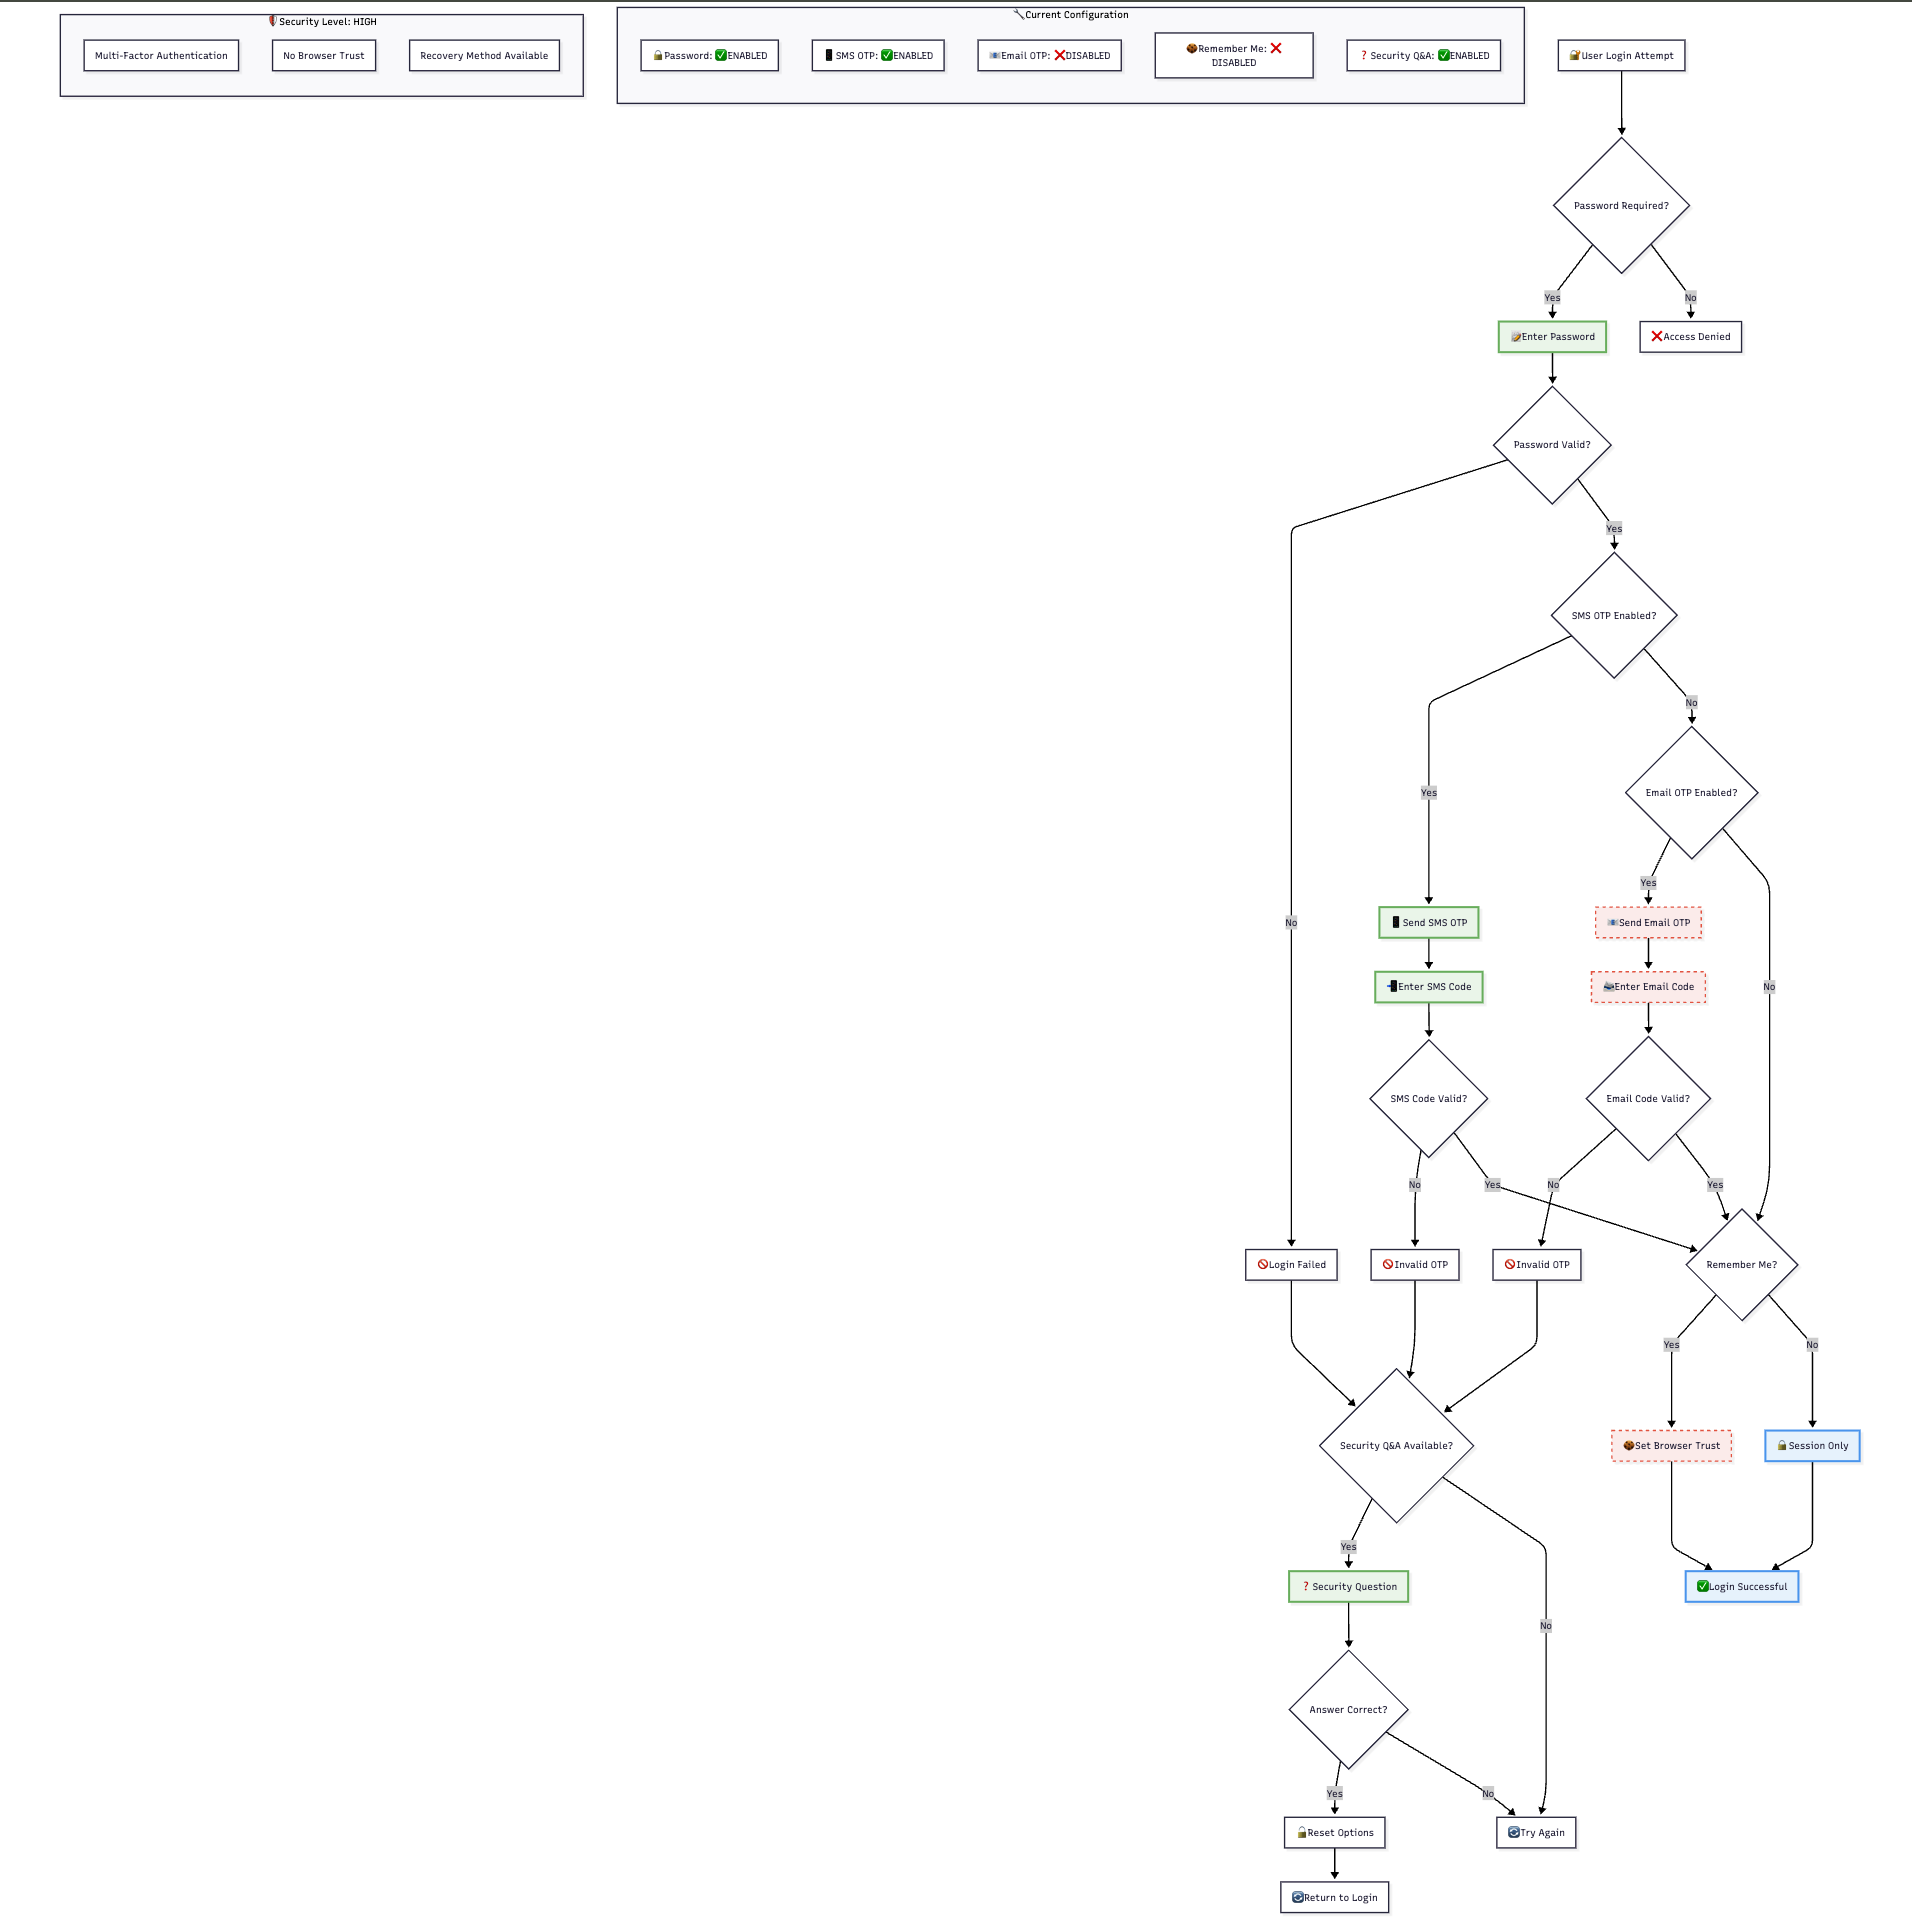The height and width of the screenshot is (1918, 1912).
Task: Click the Remember Me: DISABLED config box
Action: pos(1234,55)
